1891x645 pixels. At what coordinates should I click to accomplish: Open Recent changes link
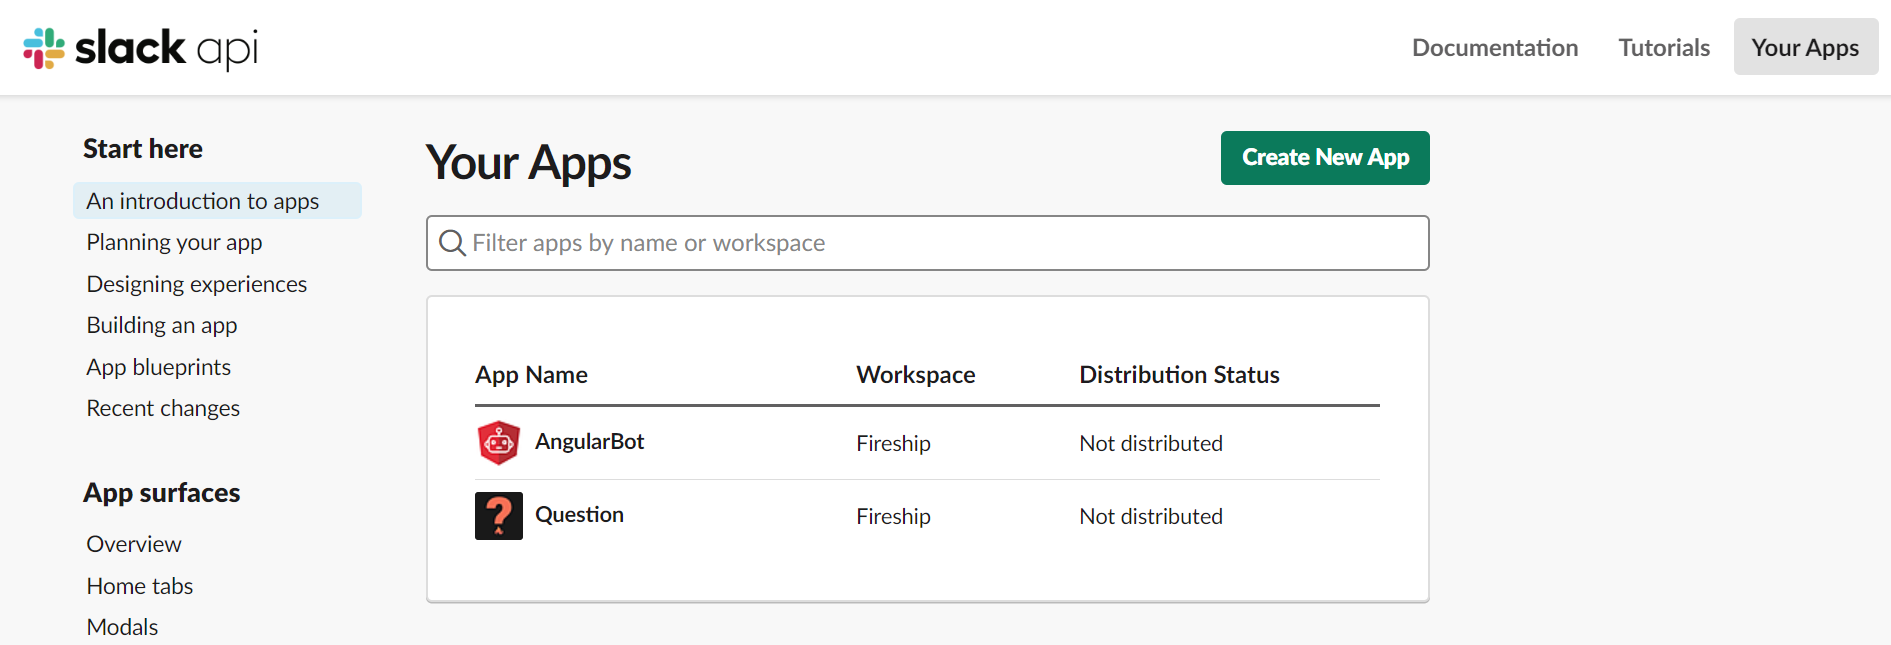[x=163, y=408]
